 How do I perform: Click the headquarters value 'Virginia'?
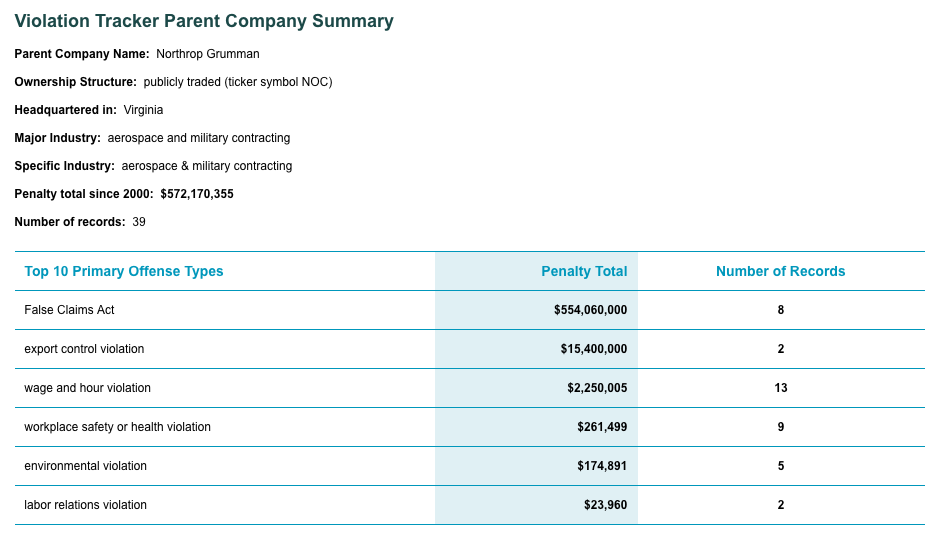143,110
